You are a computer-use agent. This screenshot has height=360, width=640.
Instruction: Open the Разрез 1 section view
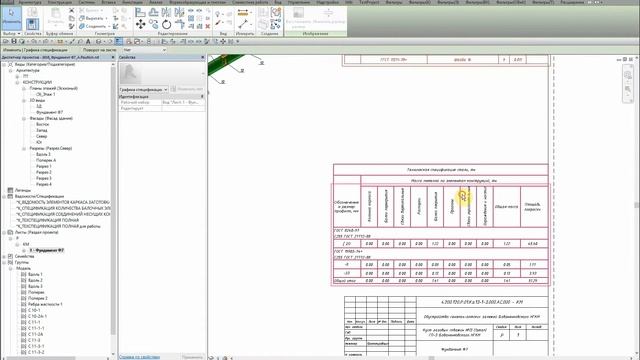tap(44, 166)
